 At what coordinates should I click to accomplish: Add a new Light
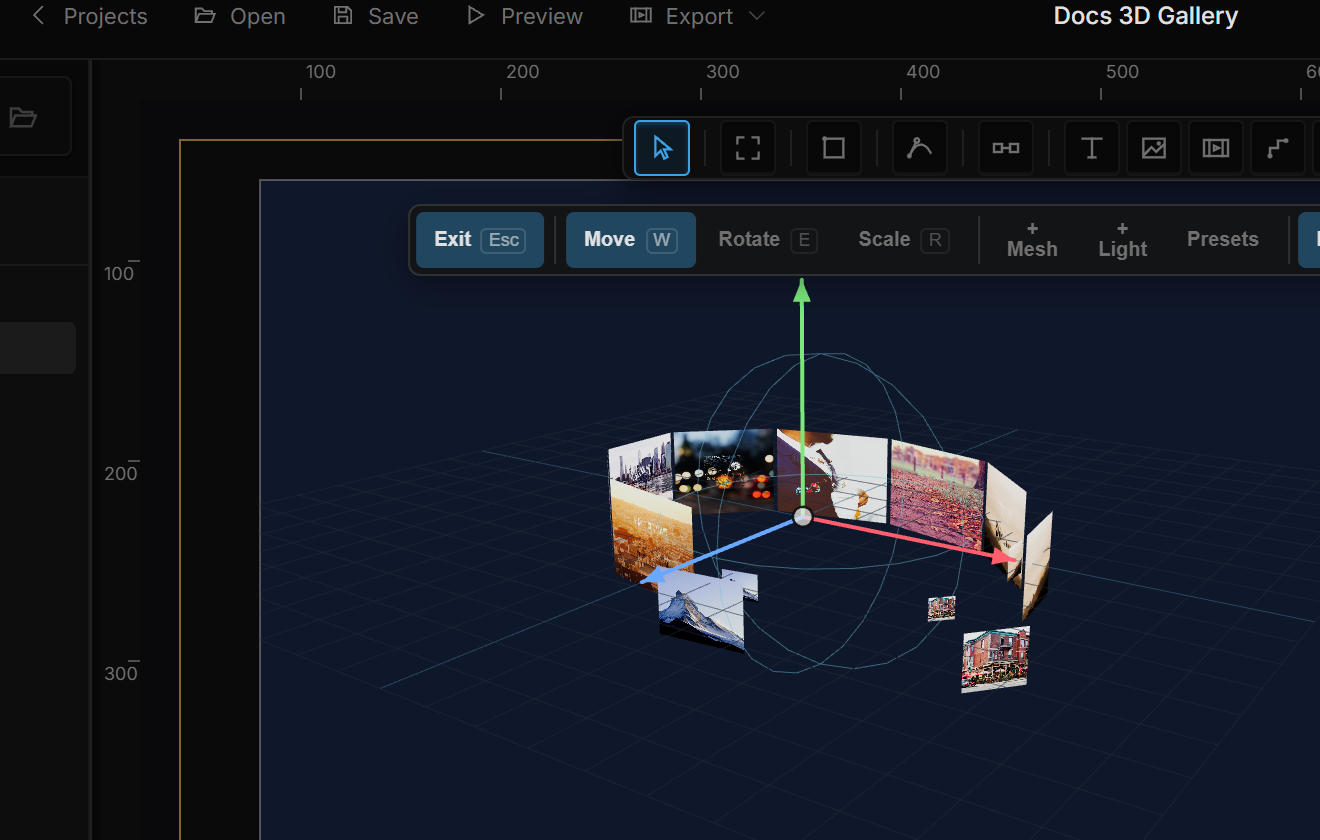point(1123,240)
